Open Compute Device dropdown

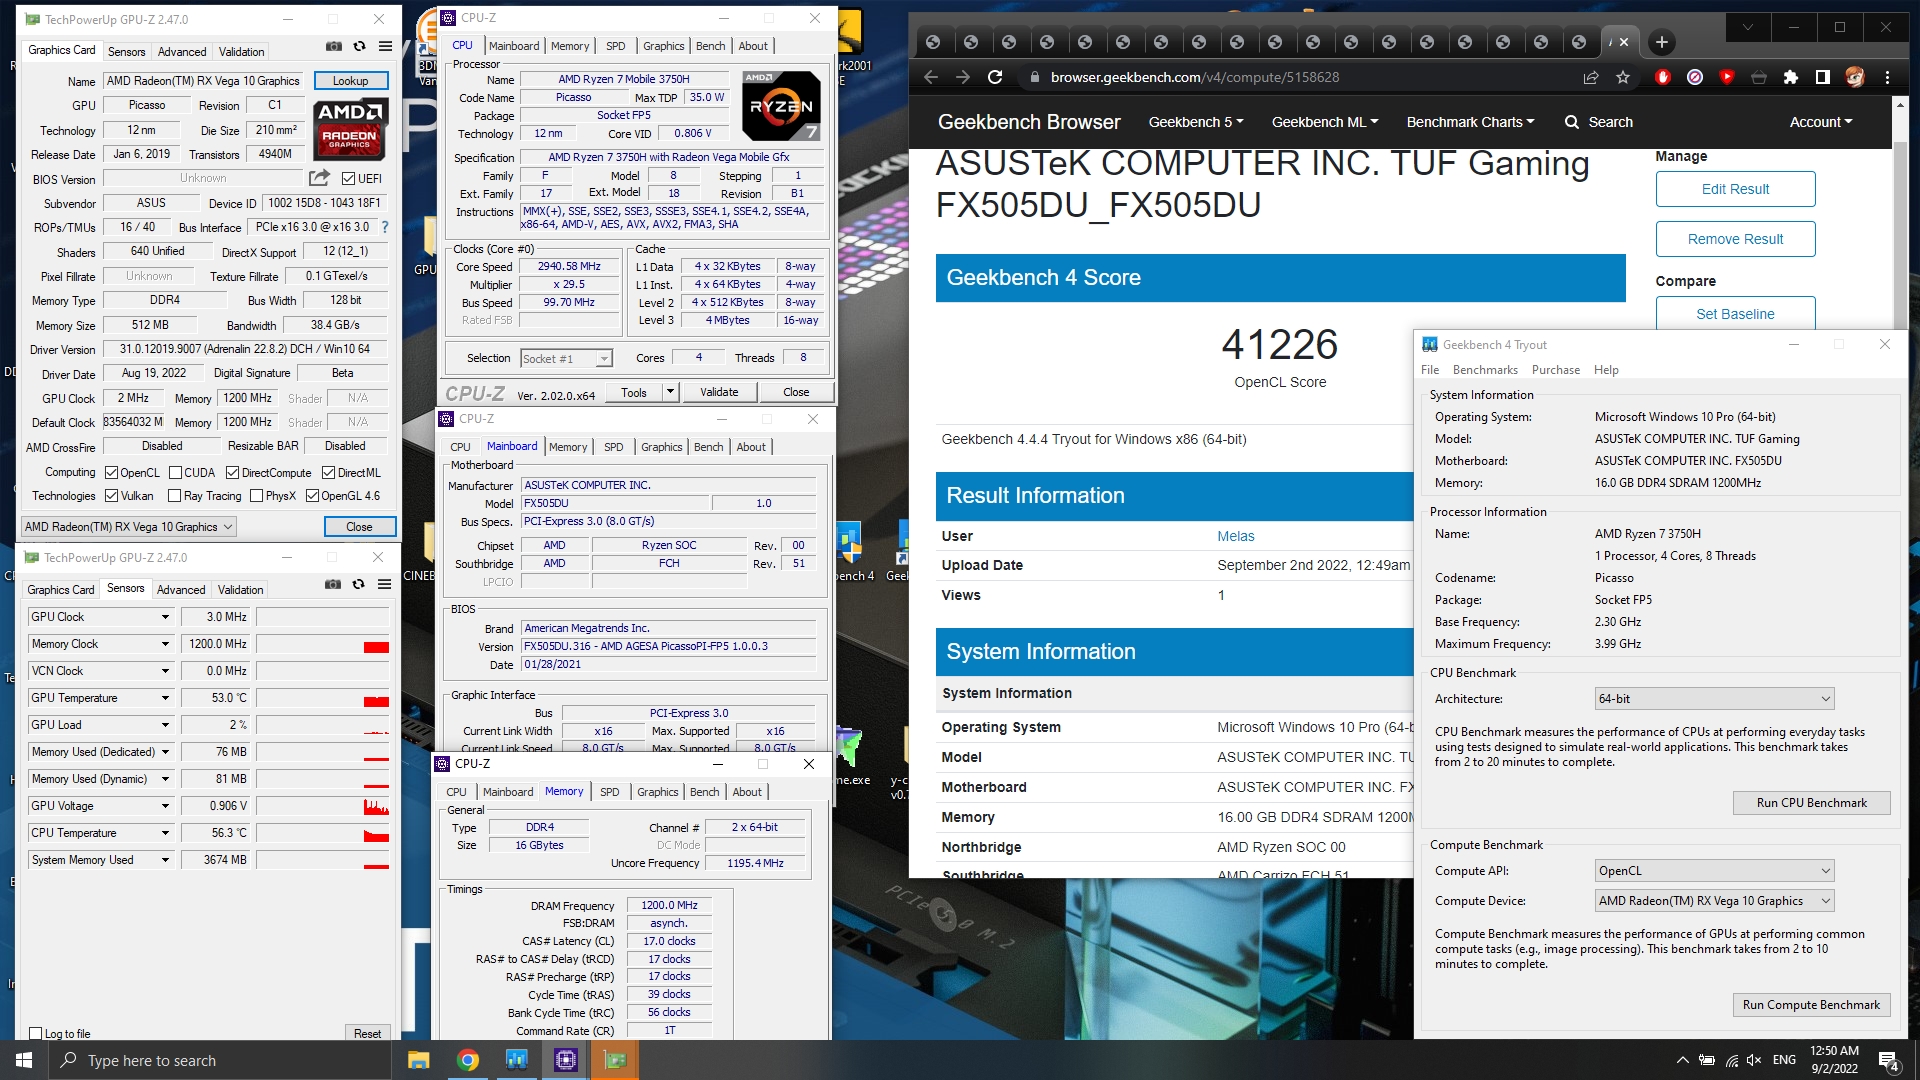(1714, 900)
